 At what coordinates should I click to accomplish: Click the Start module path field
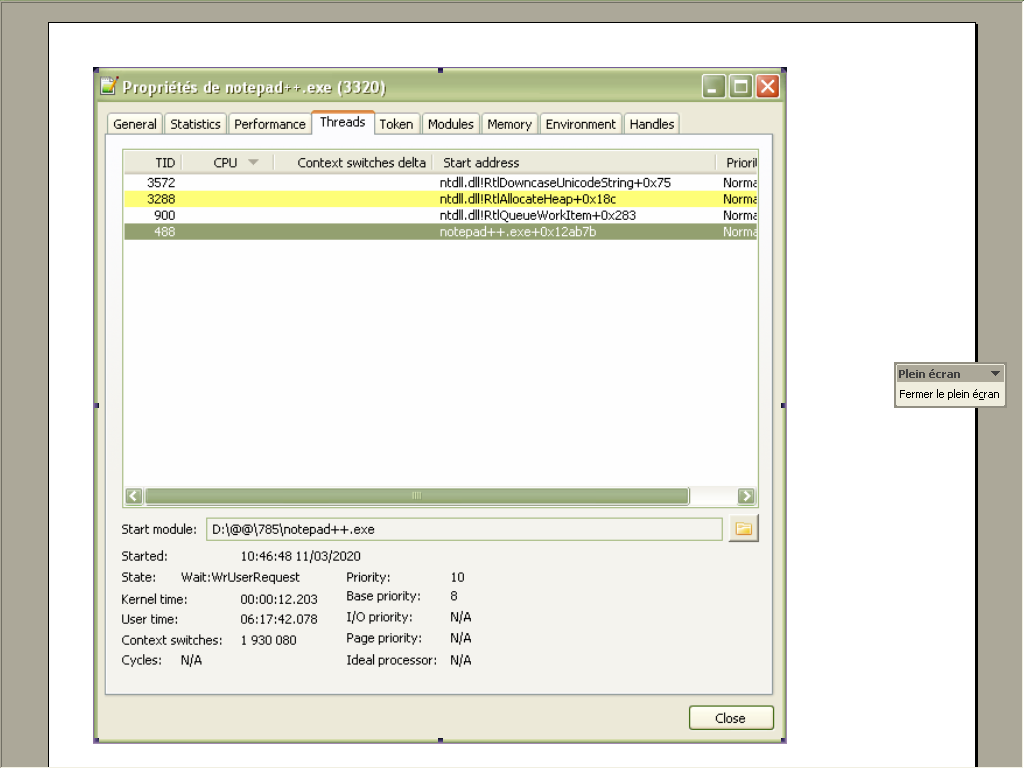click(464, 529)
